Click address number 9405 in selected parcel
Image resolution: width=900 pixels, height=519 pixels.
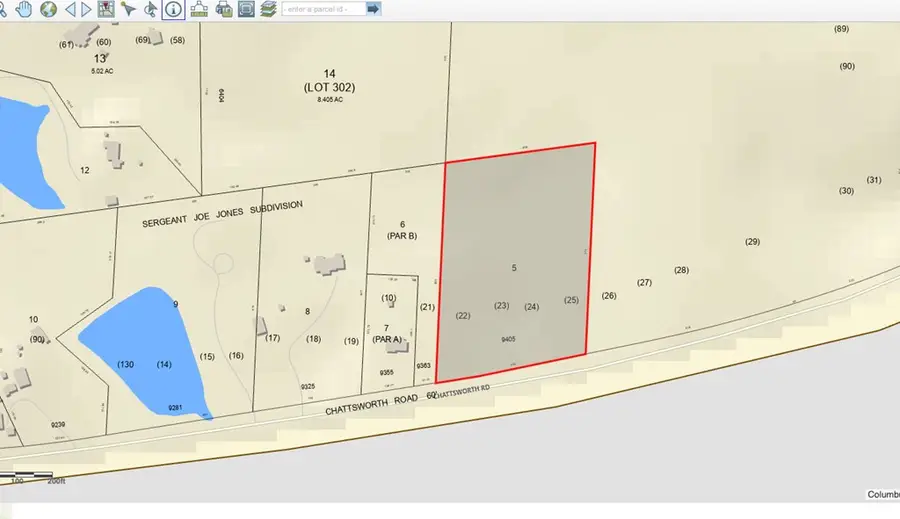coord(508,339)
